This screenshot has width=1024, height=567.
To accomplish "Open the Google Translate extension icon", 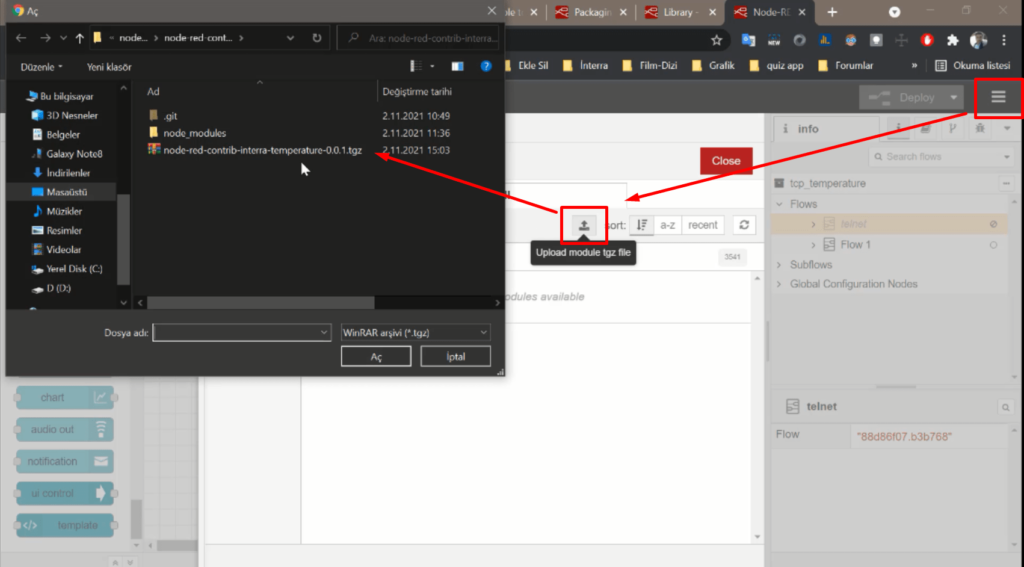I will [x=748, y=40].
